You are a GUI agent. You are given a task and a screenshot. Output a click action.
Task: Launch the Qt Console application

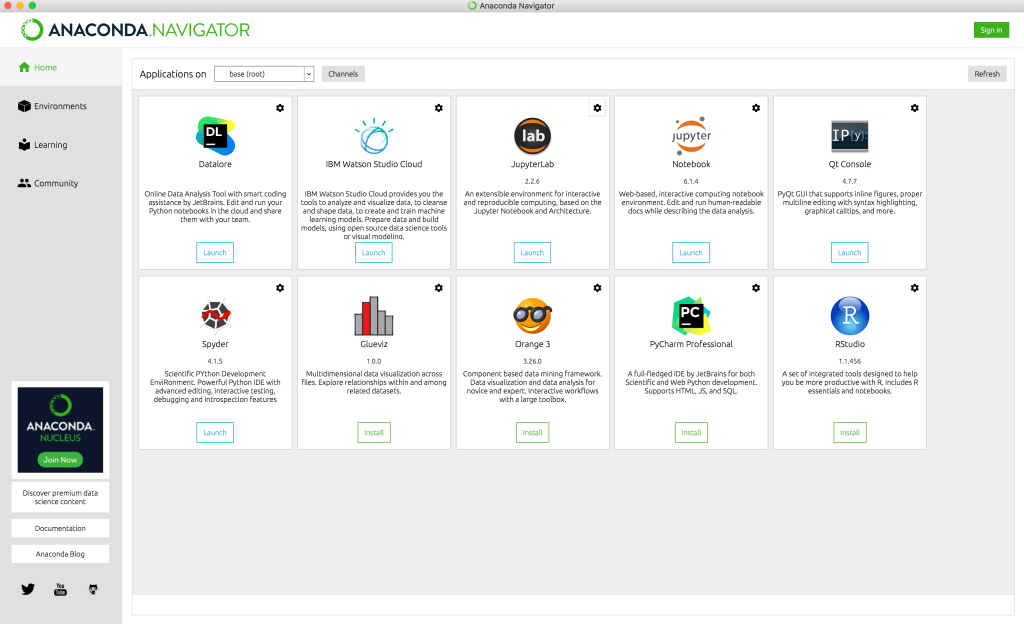(x=850, y=253)
